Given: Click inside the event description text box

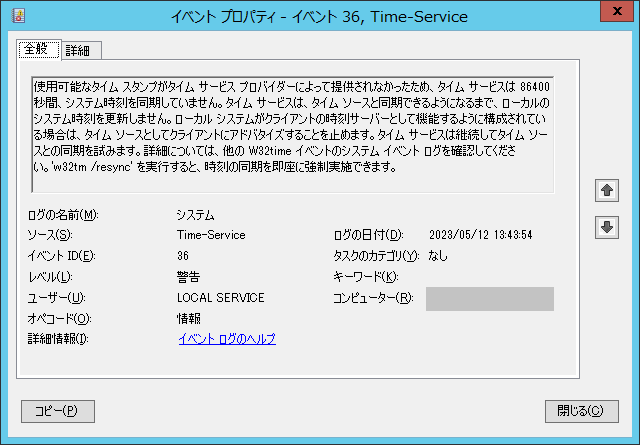Looking at the screenshot, I should [x=293, y=134].
